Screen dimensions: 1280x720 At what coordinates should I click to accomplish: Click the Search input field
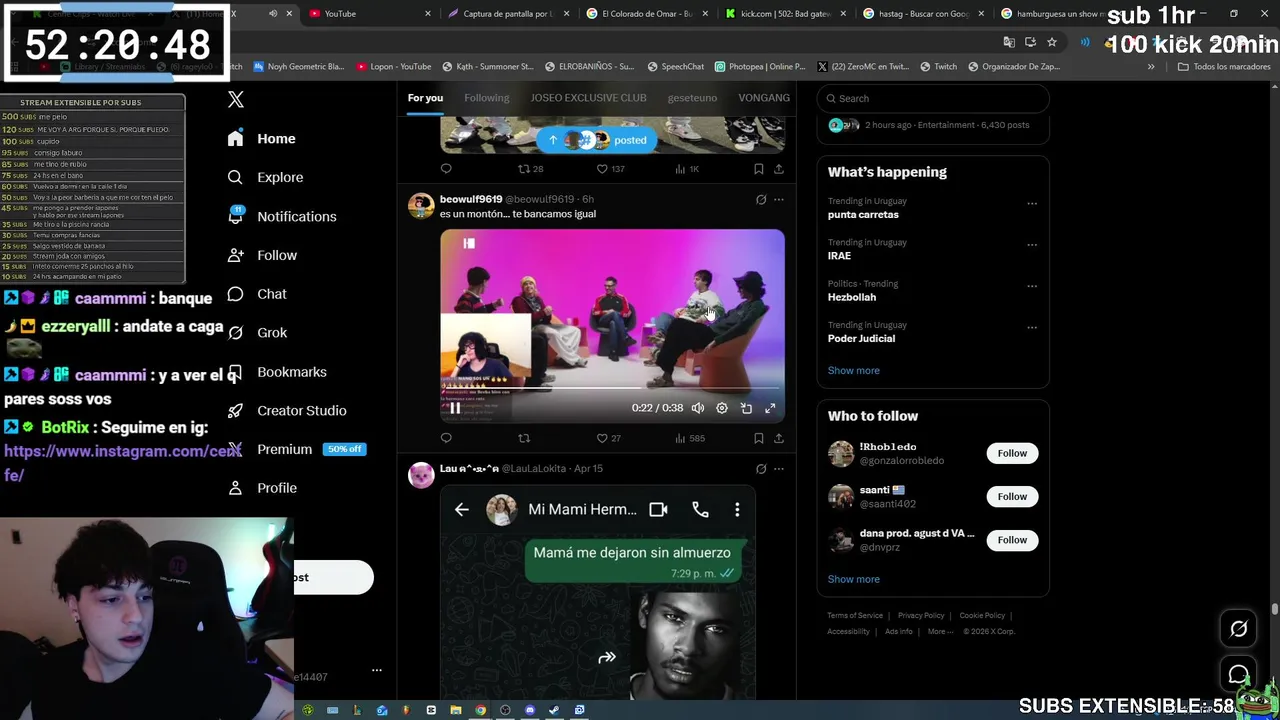933,98
